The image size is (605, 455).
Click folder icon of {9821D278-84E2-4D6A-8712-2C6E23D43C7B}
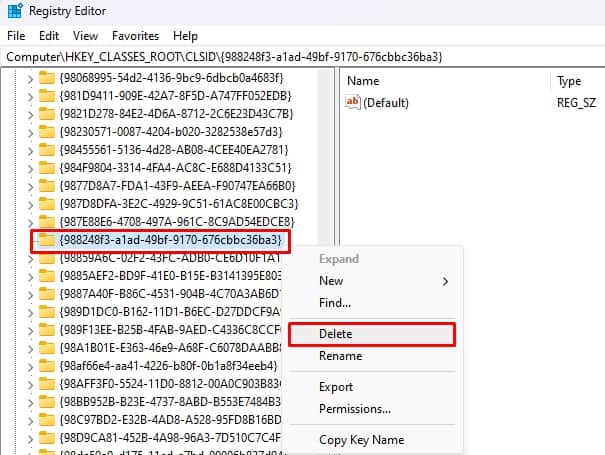47,114
